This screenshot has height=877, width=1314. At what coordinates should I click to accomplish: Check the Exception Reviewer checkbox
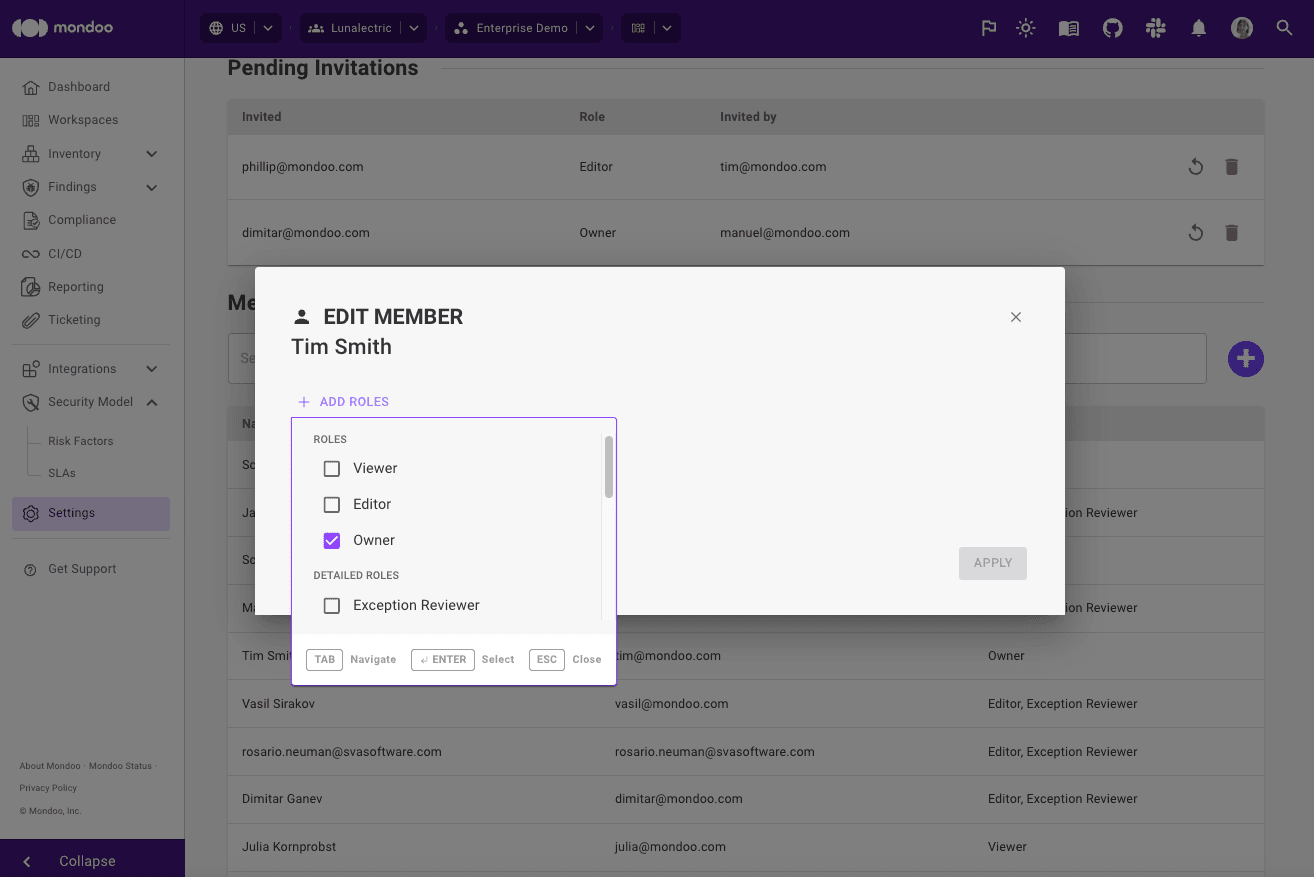[x=332, y=605]
